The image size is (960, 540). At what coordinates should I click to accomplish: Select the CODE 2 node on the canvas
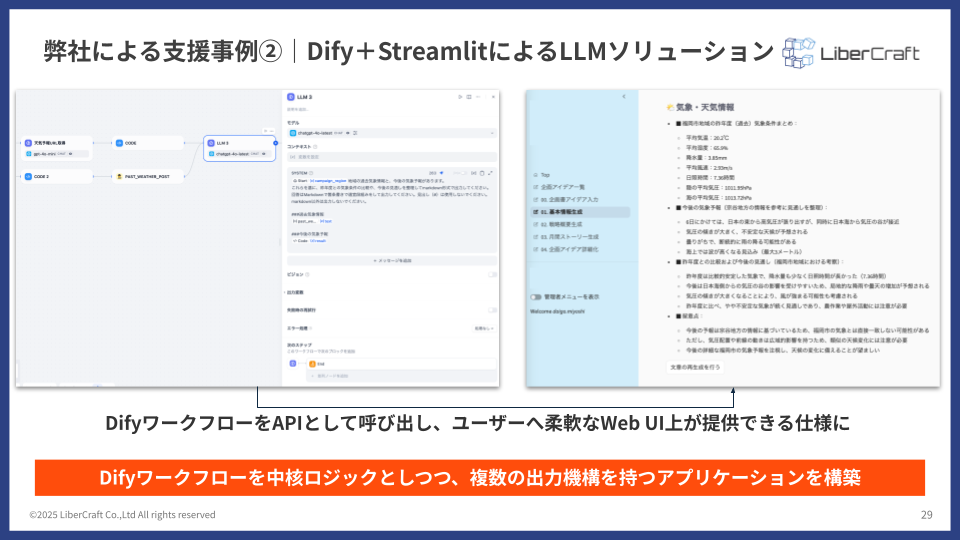pos(57,176)
